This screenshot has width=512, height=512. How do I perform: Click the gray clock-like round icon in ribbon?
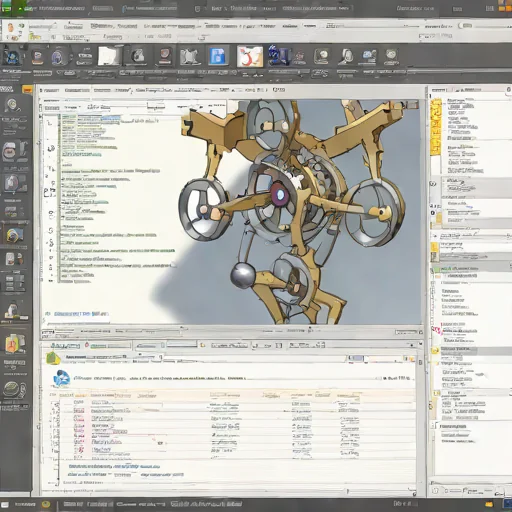pos(322,56)
